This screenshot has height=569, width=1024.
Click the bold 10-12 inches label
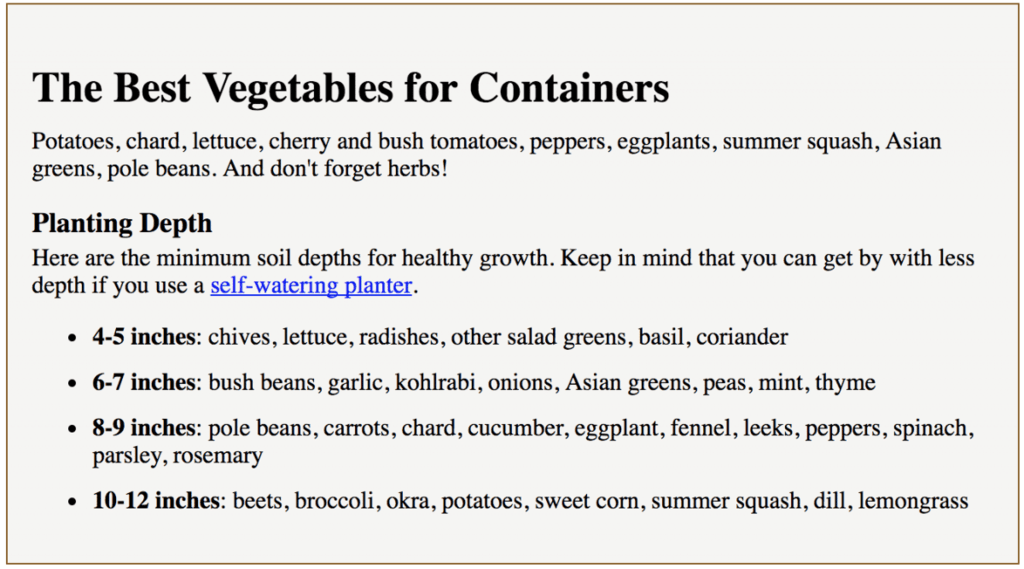click(156, 501)
